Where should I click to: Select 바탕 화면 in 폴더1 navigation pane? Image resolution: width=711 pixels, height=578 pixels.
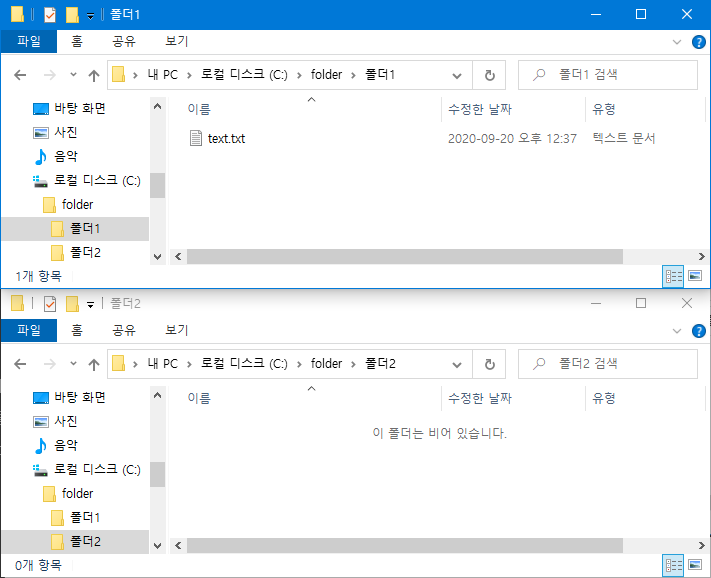tap(80, 108)
